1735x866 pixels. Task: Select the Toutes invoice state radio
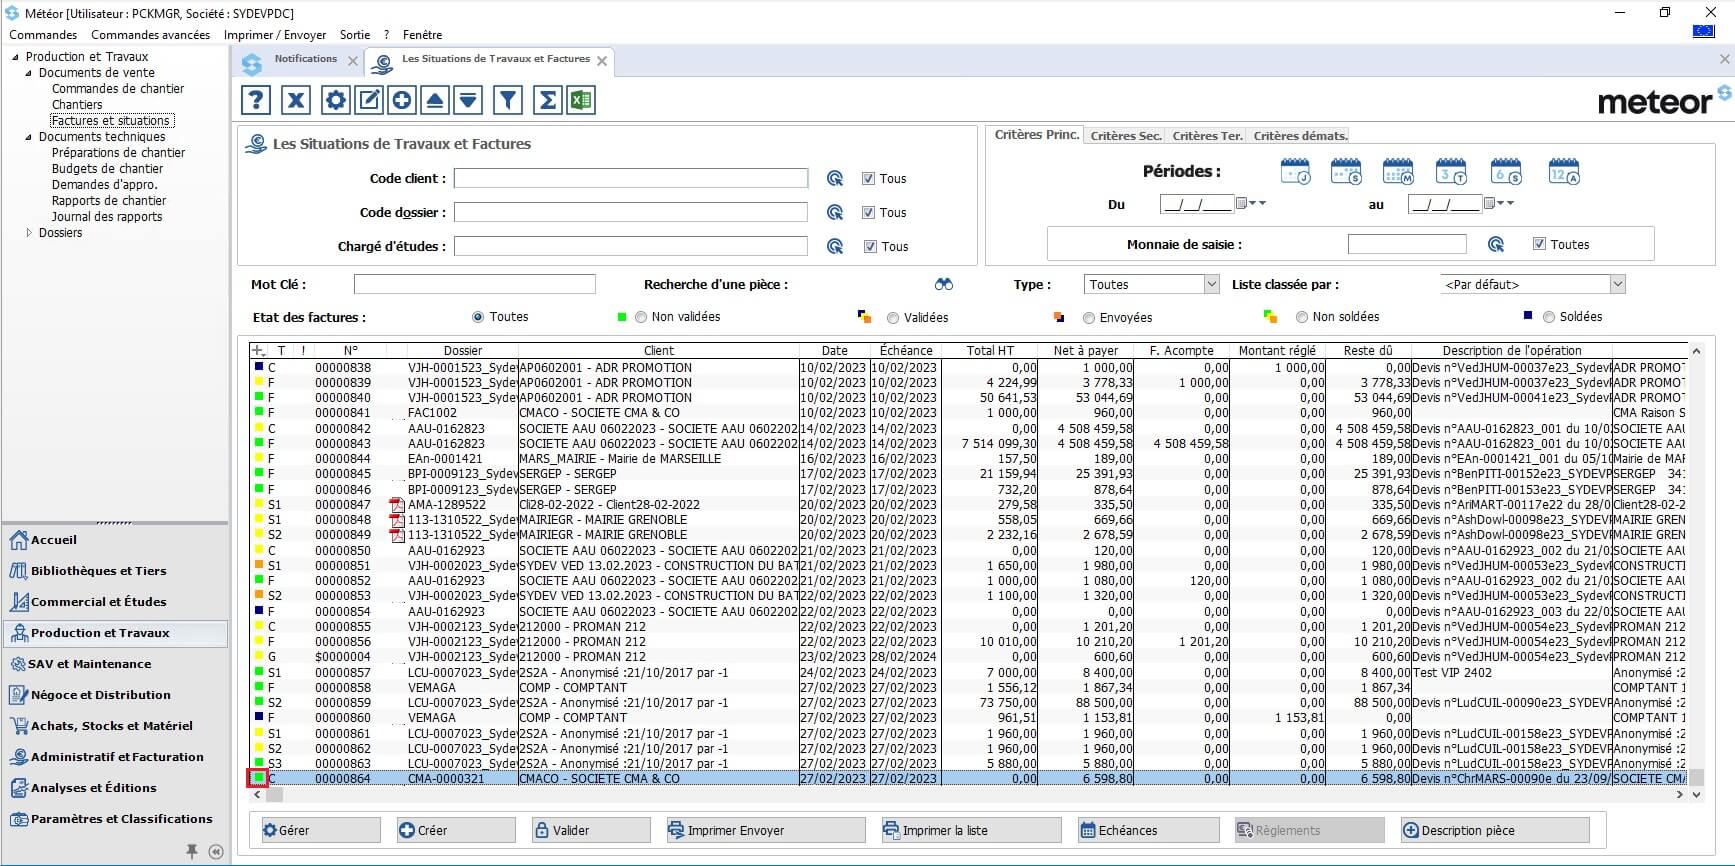[x=478, y=317]
